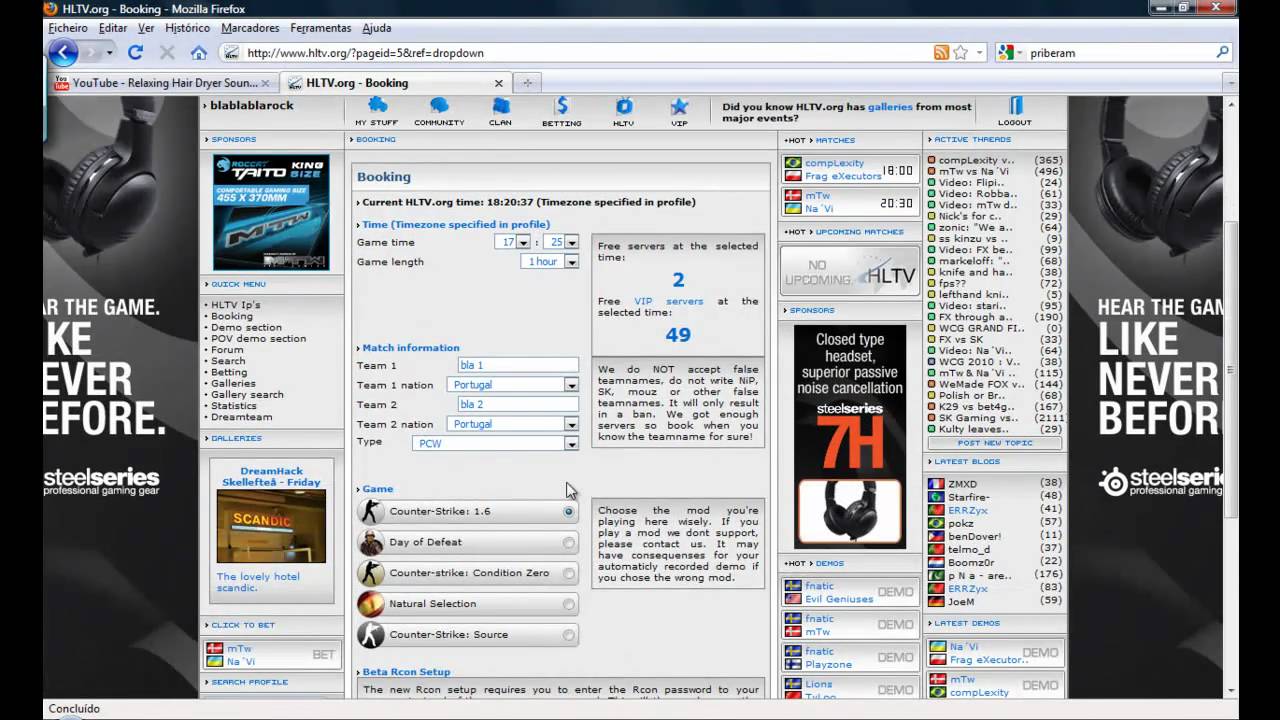Click the Roccat Taito sponsor banner

(x=271, y=213)
